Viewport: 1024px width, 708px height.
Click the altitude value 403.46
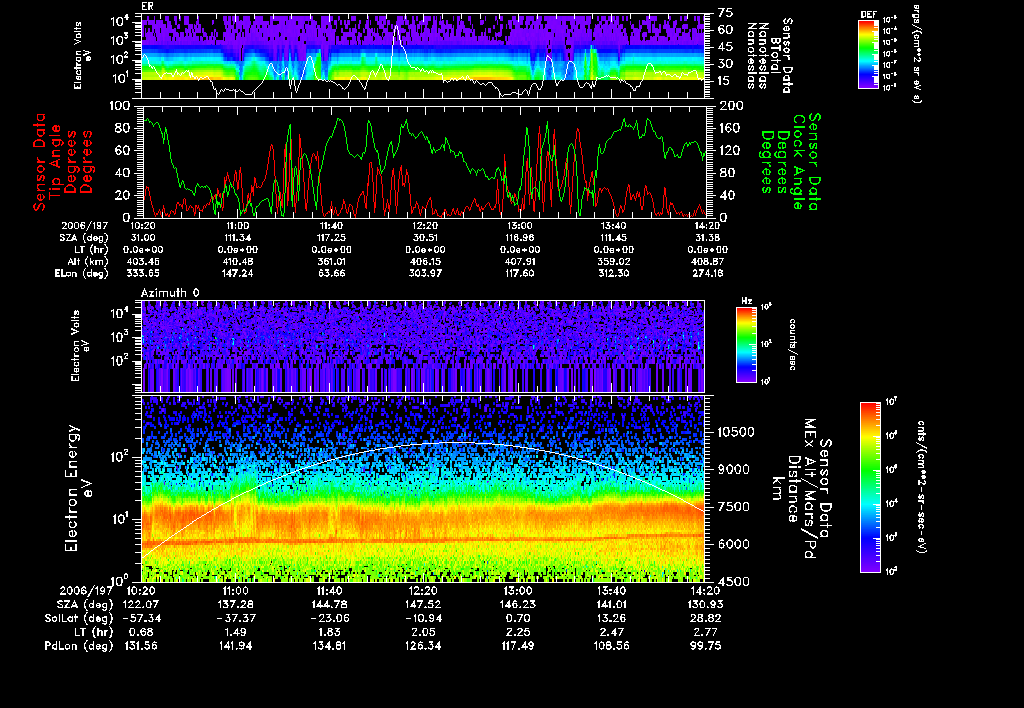coord(143,261)
